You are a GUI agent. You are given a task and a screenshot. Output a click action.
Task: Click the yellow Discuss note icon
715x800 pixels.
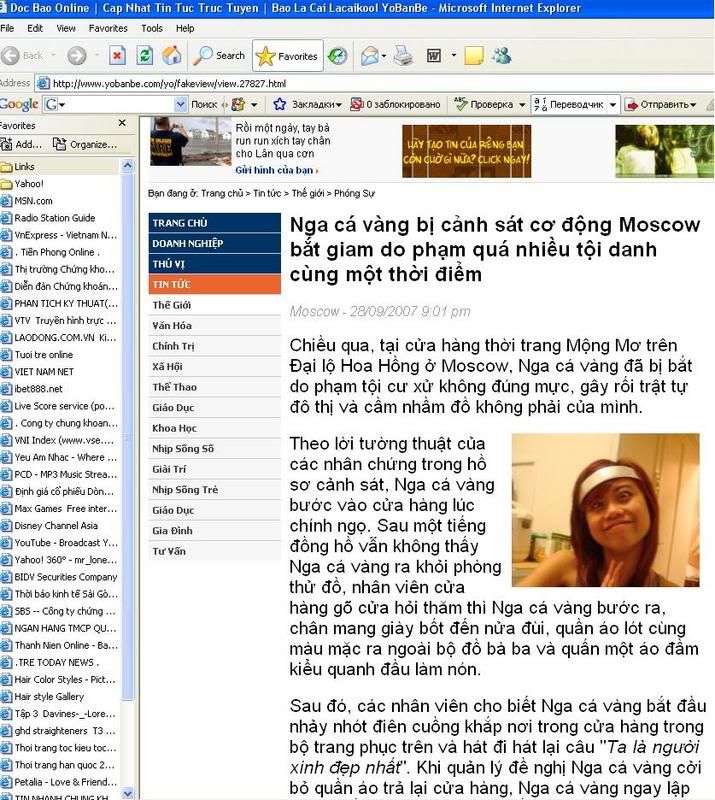coord(474,55)
